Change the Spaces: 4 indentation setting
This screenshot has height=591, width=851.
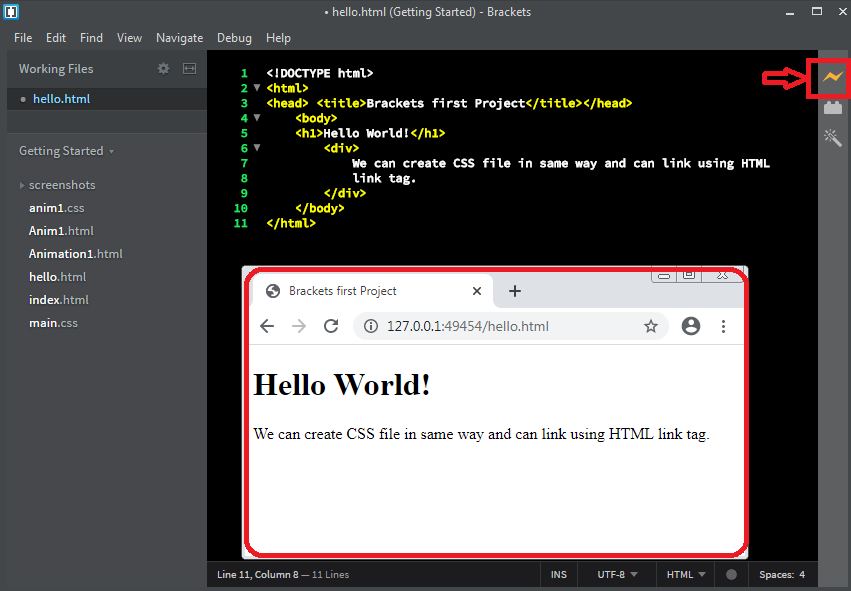tap(782, 574)
